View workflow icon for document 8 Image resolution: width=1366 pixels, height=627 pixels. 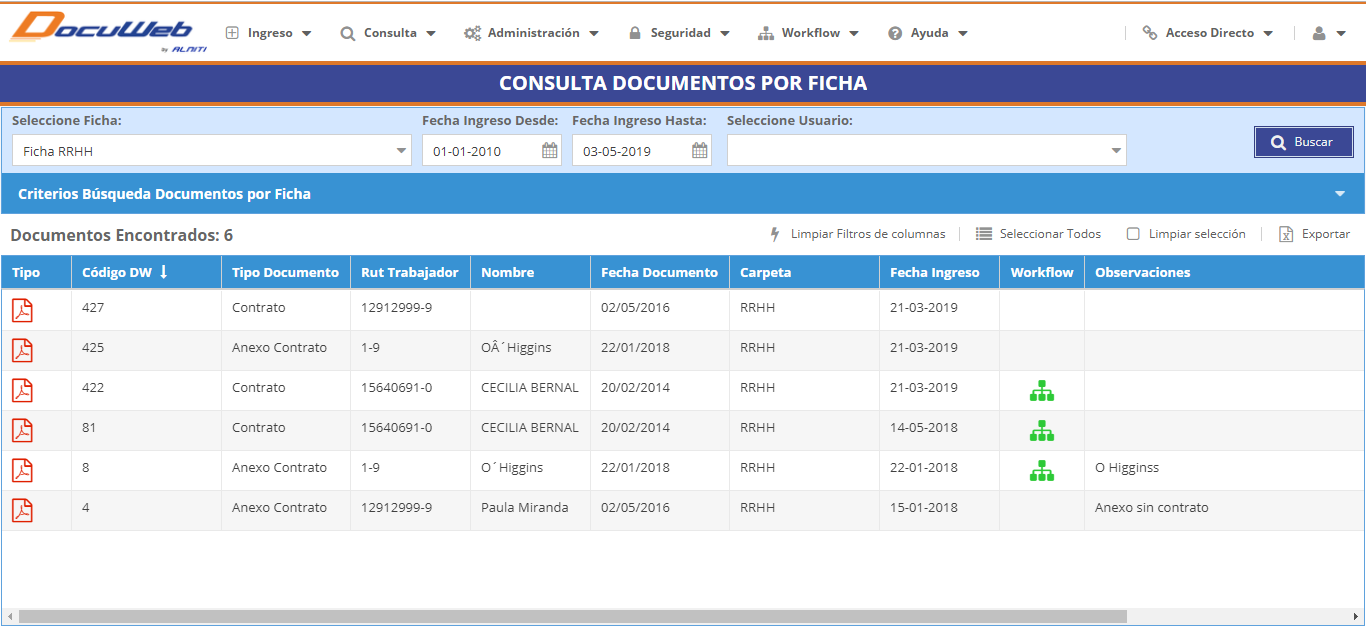pyautogui.click(x=1042, y=471)
